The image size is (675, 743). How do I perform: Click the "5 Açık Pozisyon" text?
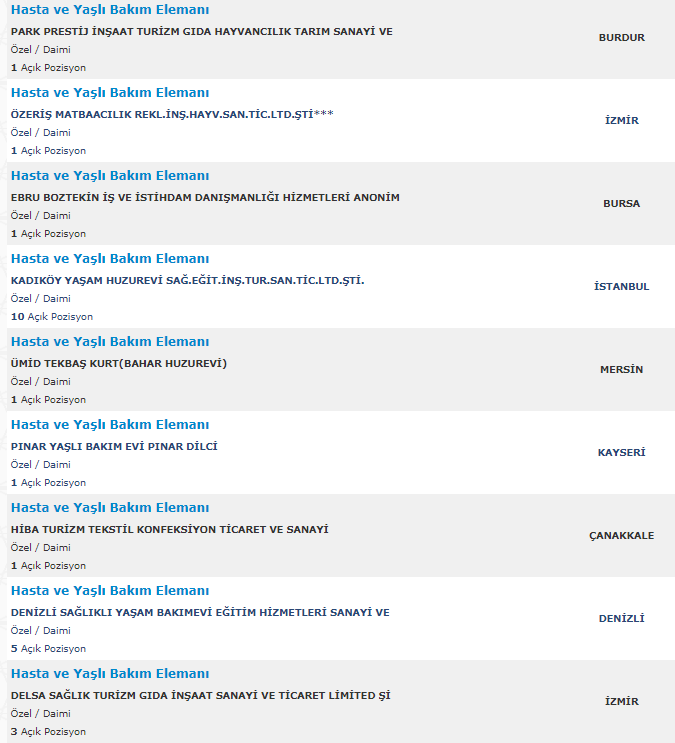(x=48, y=648)
